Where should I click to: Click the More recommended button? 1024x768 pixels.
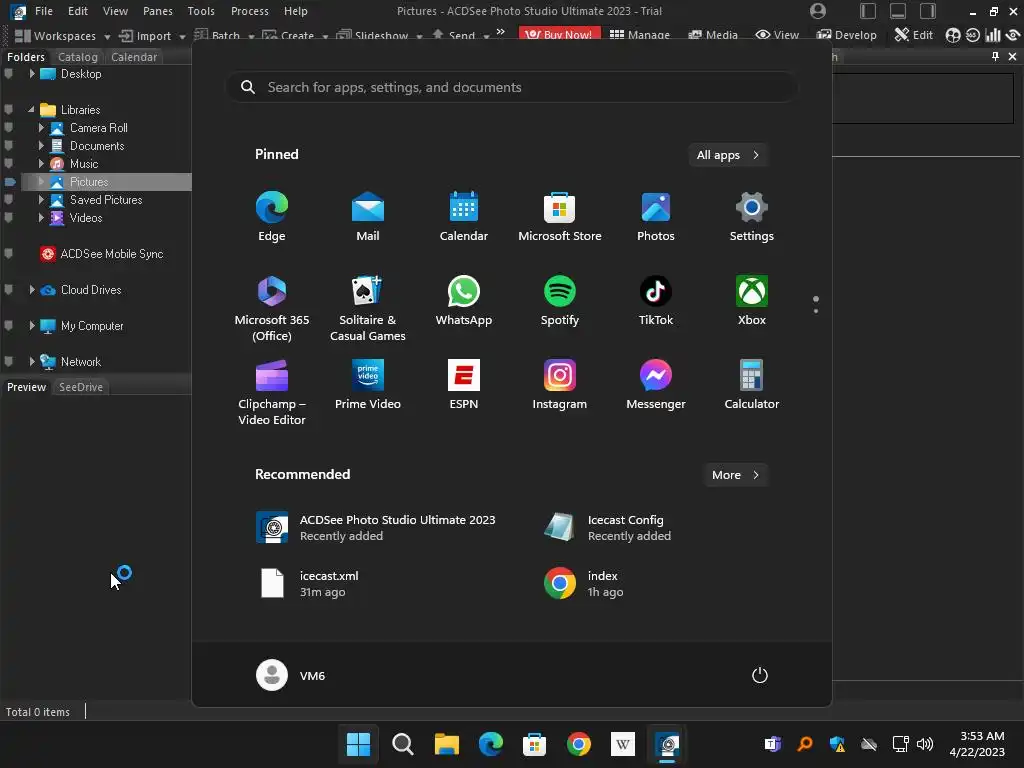pyautogui.click(x=735, y=475)
